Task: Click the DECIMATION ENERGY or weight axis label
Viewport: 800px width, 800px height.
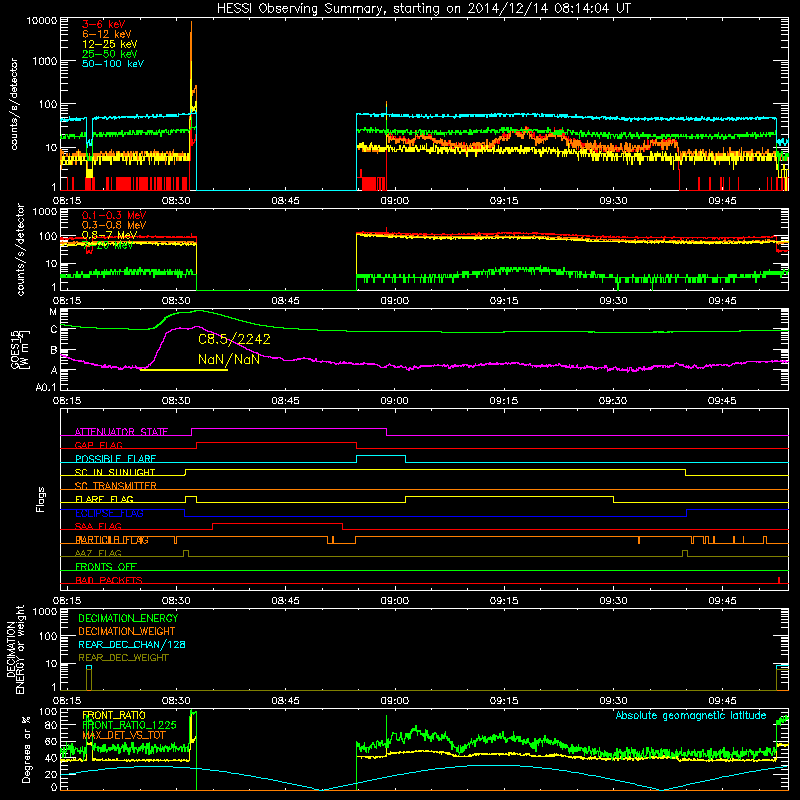Action: (x=16, y=650)
